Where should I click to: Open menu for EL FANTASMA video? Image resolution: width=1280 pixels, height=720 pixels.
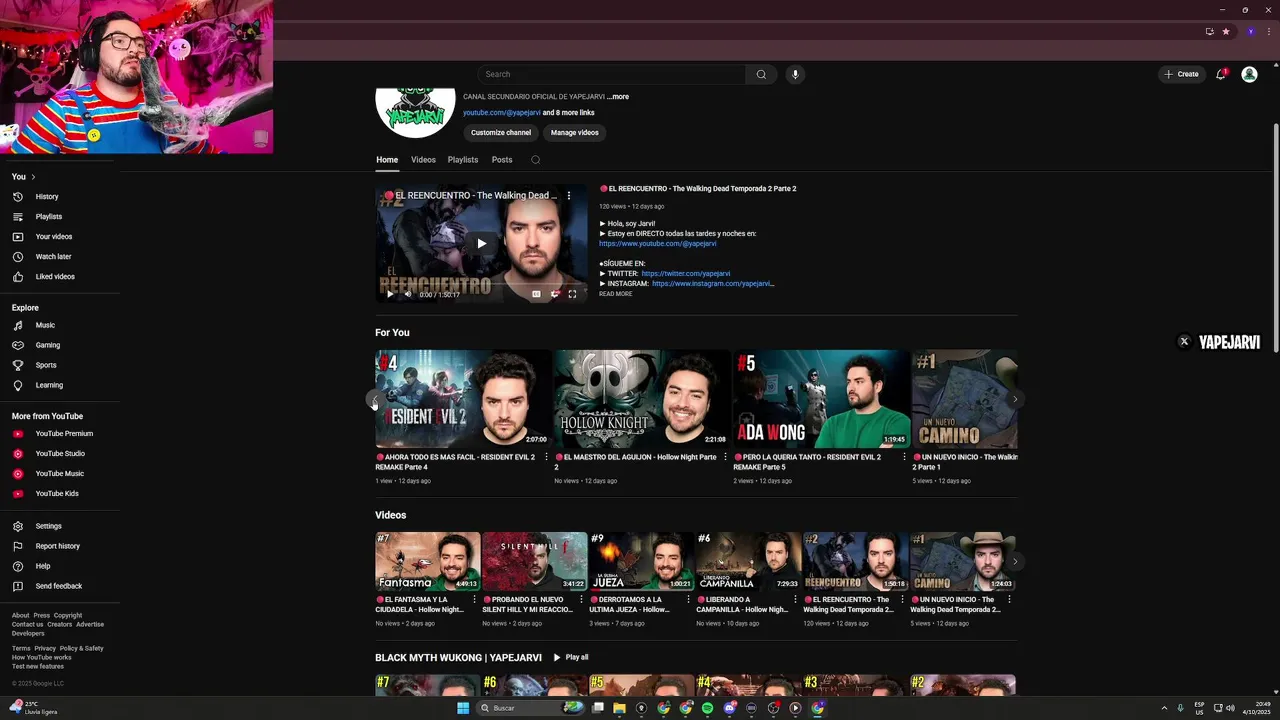point(473,600)
